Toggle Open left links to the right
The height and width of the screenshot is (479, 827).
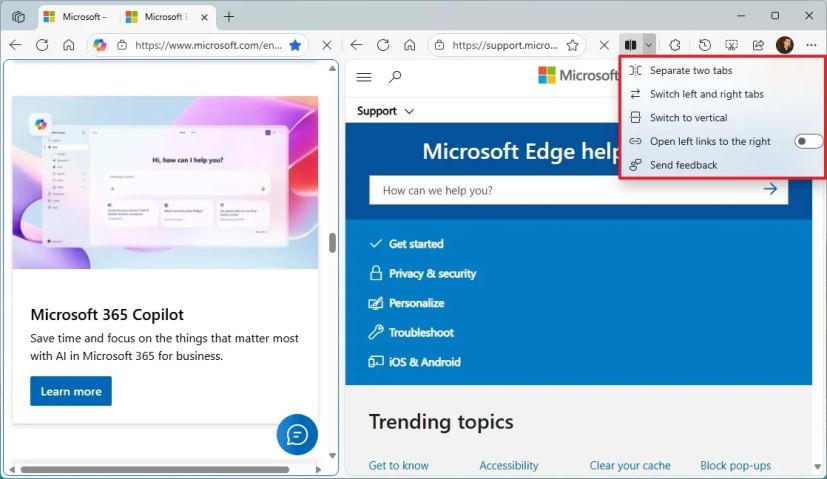point(808,141)
